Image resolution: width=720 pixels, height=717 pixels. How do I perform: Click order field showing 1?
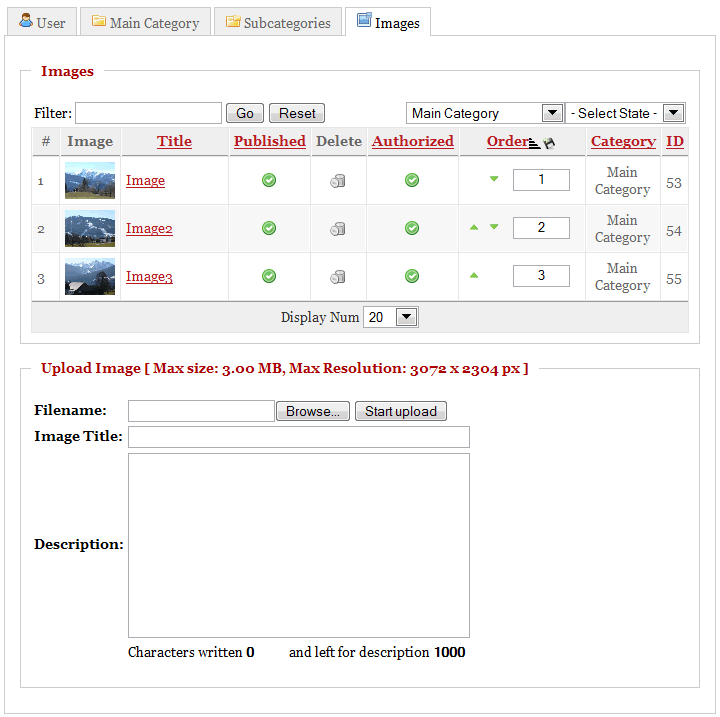(541, 180)
